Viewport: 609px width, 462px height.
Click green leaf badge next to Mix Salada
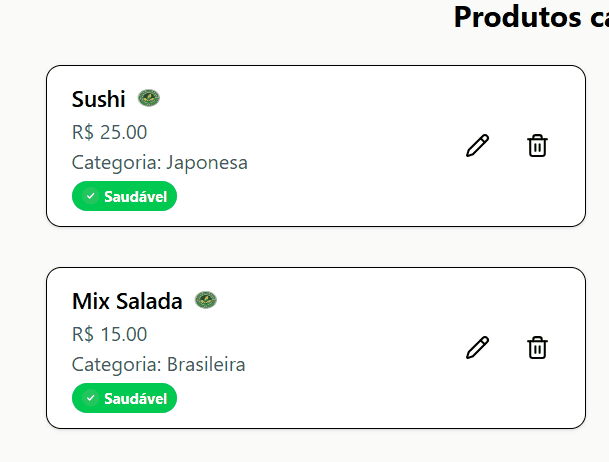206,300
